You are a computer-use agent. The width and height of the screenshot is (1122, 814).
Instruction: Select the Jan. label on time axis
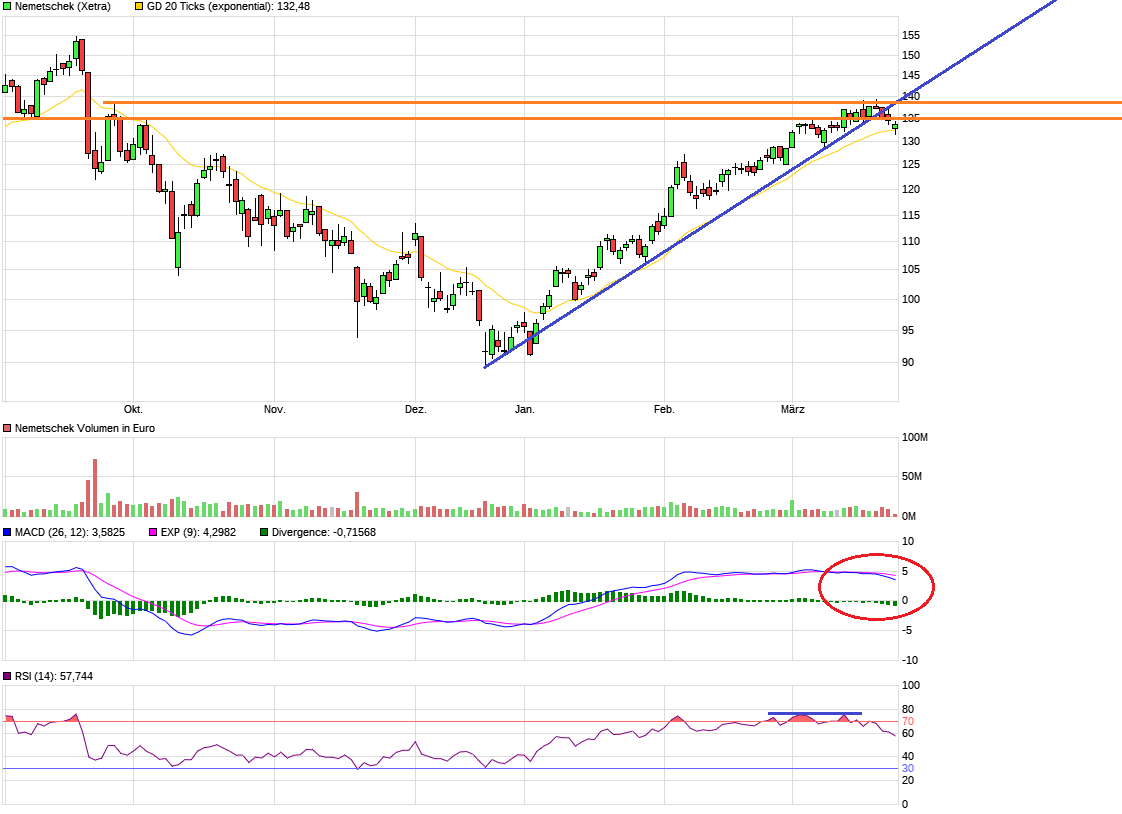click(524, 410)
